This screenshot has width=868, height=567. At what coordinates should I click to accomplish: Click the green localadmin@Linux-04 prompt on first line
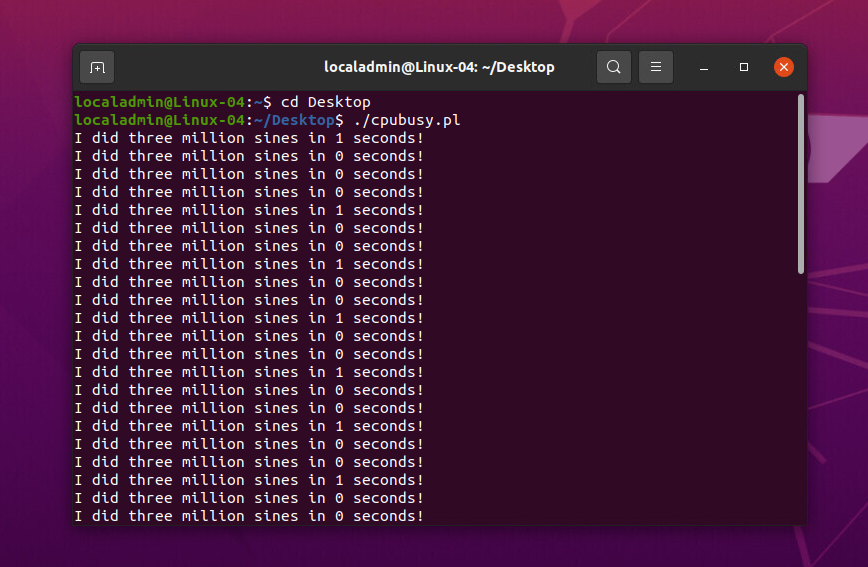point(159,102)
